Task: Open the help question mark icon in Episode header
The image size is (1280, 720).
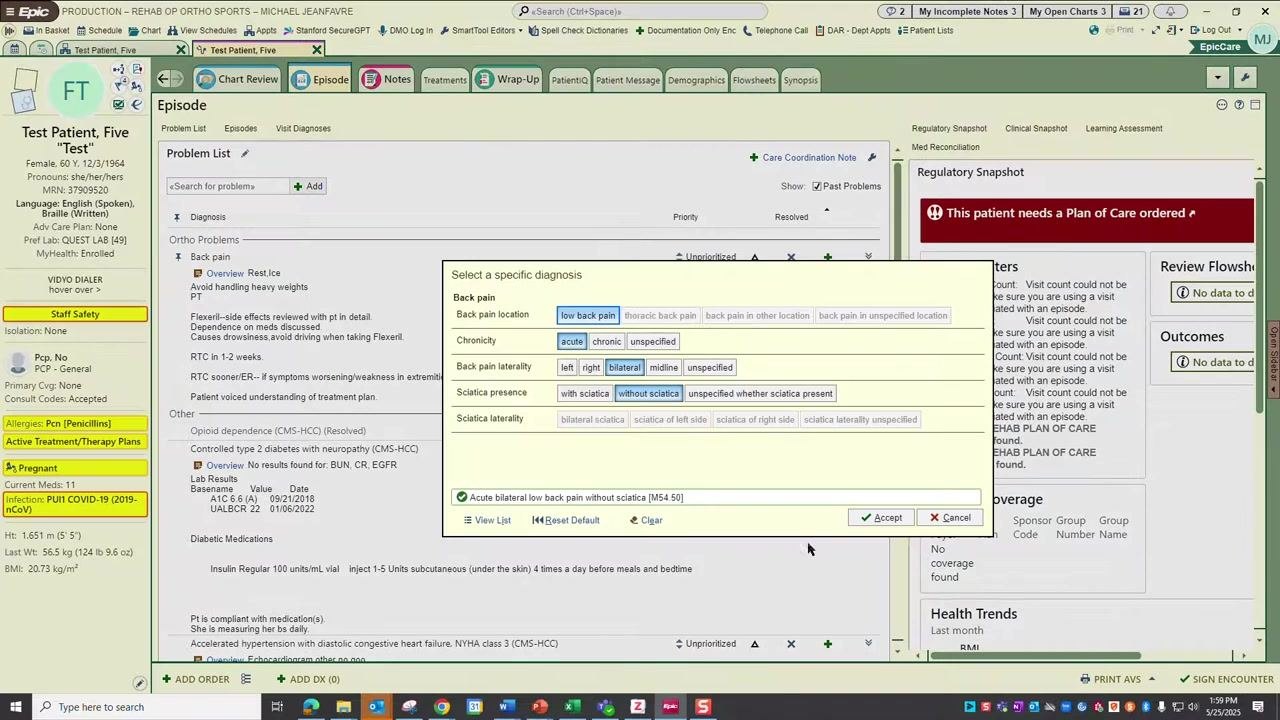Action: click(1239, 105)
